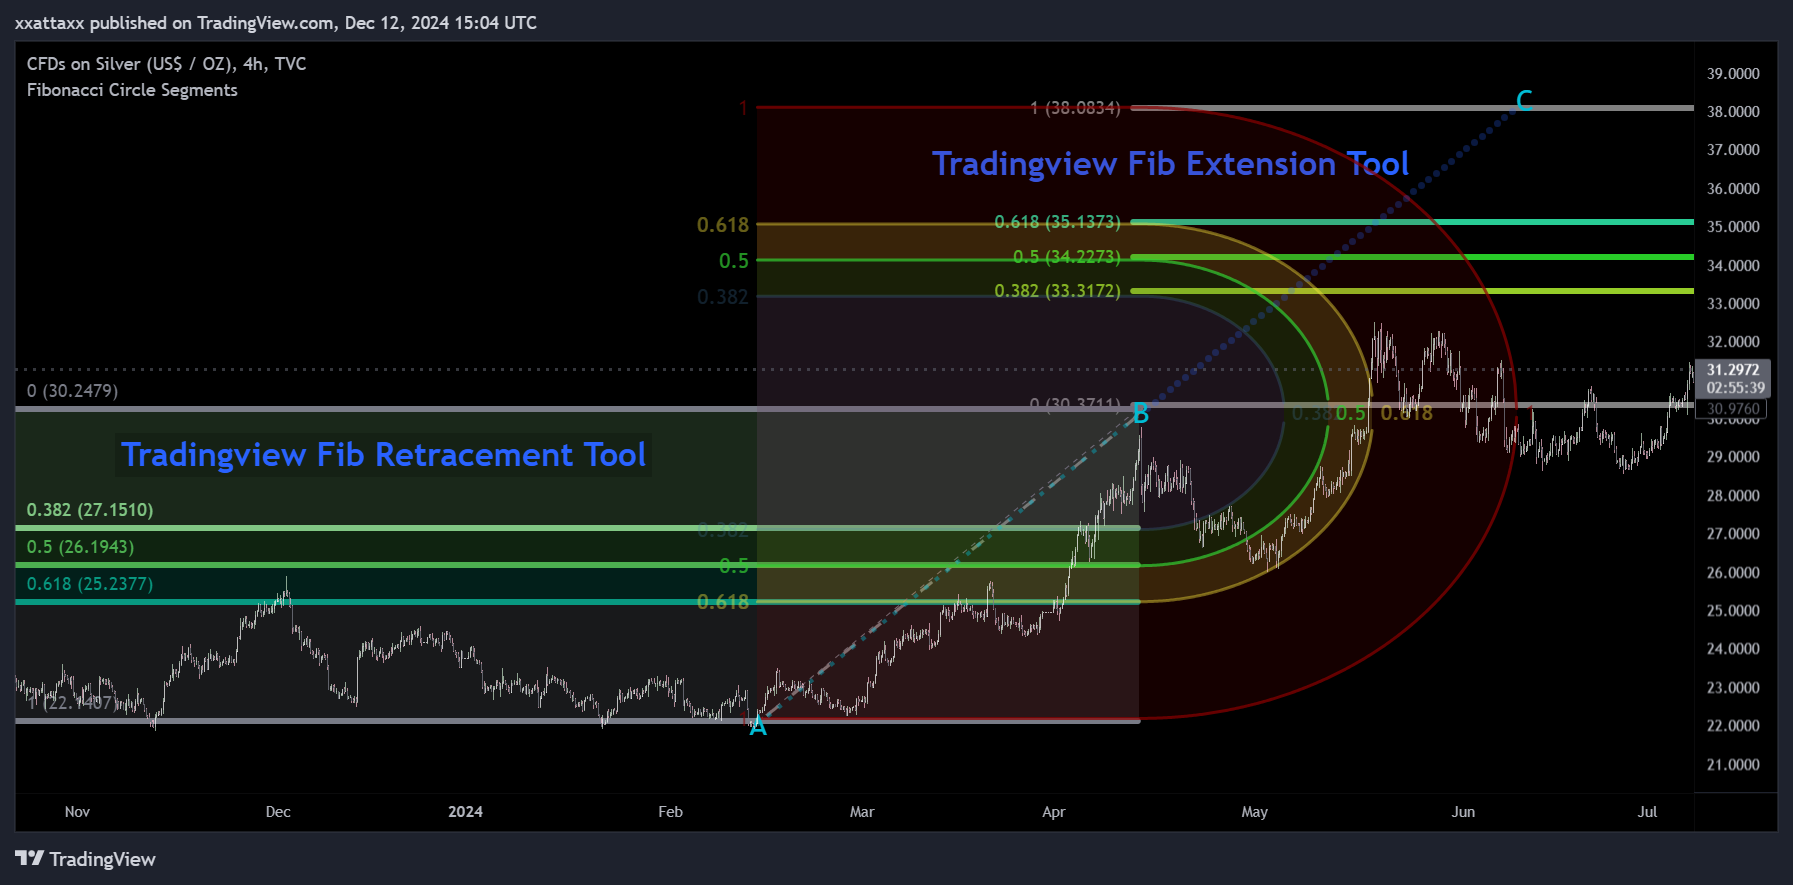
Task: Select the point labeled B on the chart
Action: click(1140, 414)
